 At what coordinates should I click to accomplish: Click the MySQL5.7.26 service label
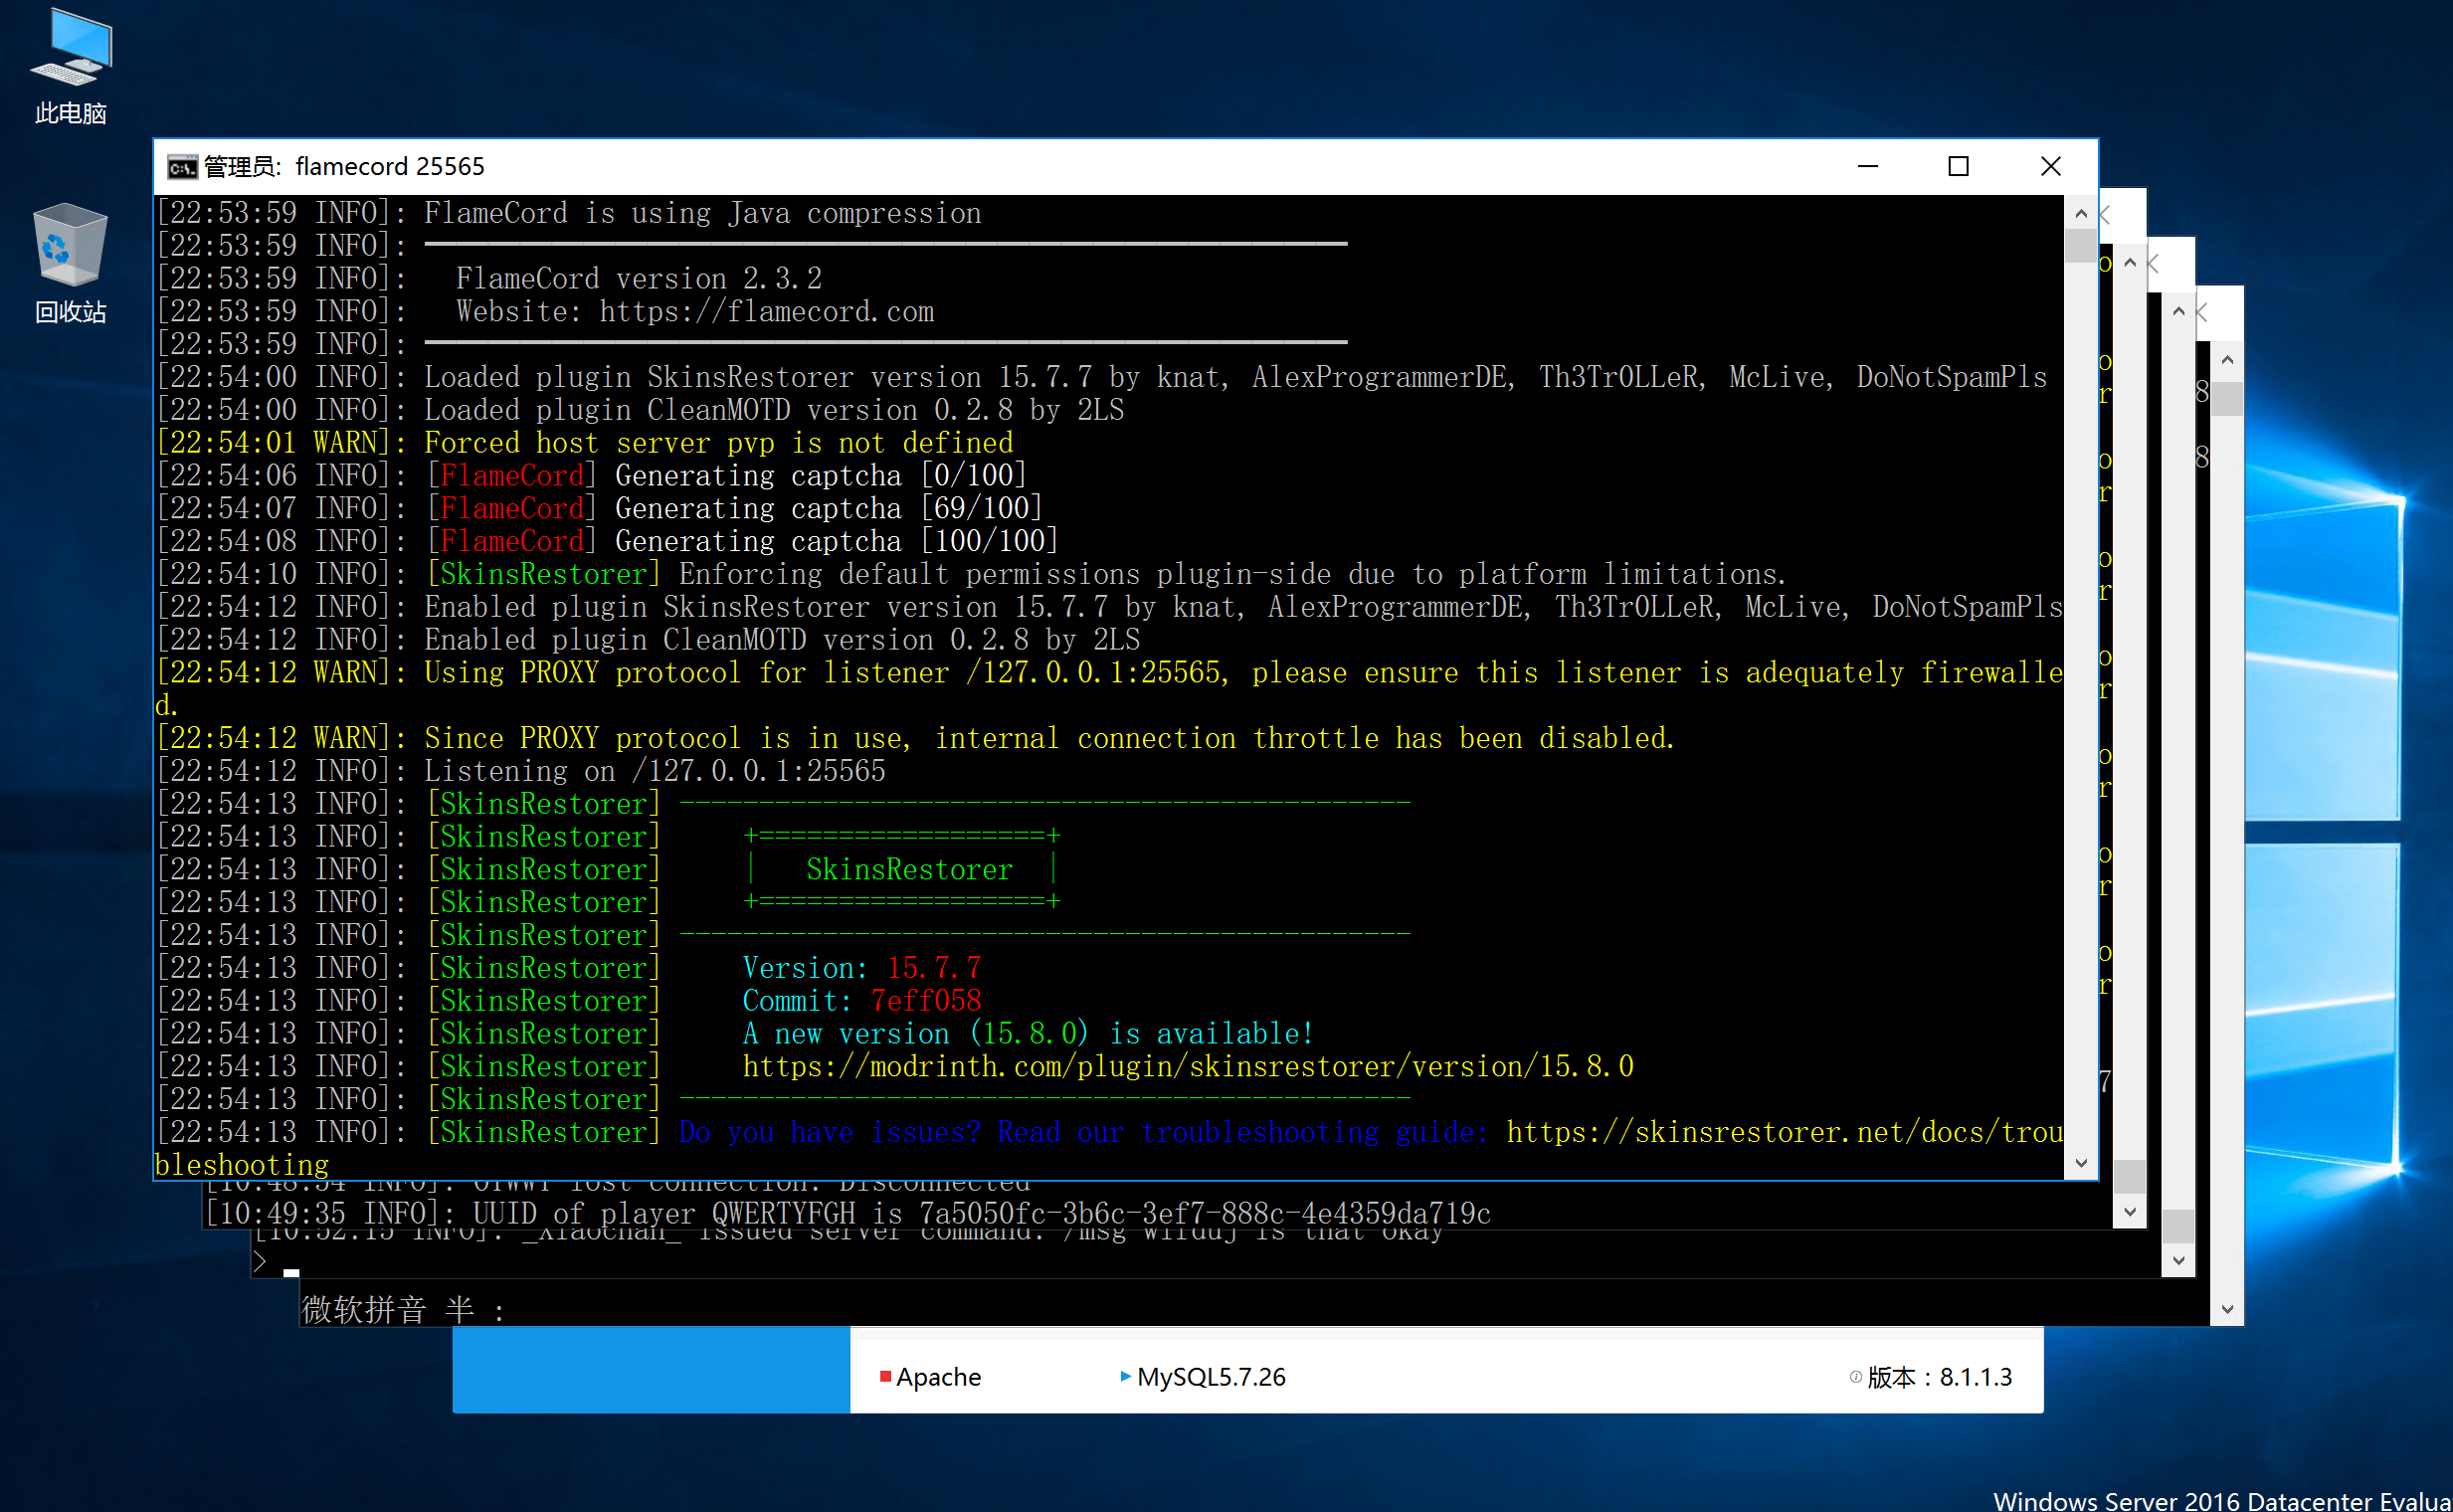click(1210, 1377)
